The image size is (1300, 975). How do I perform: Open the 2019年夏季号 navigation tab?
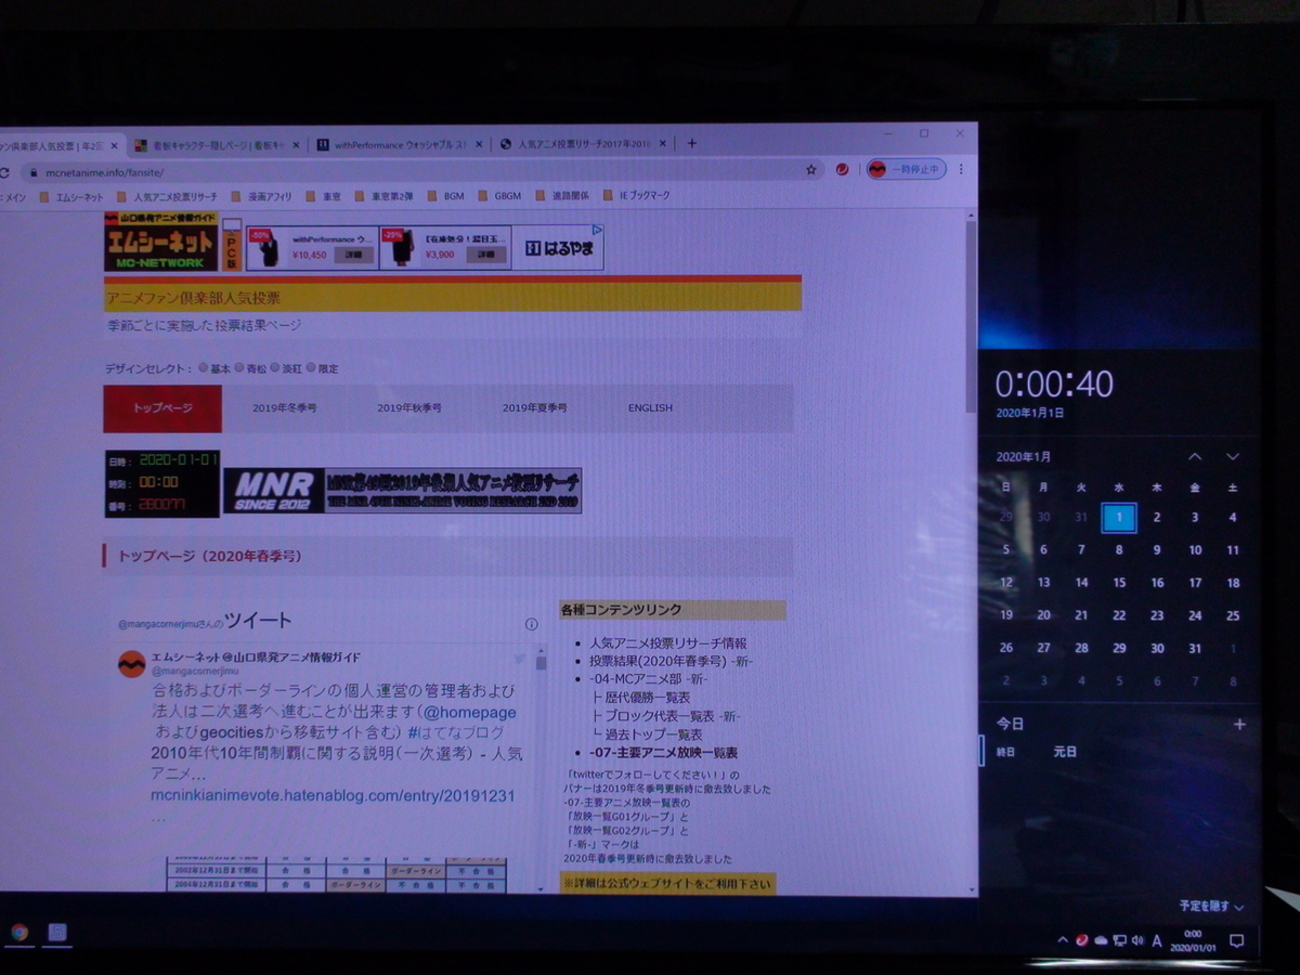click(534, 408)
